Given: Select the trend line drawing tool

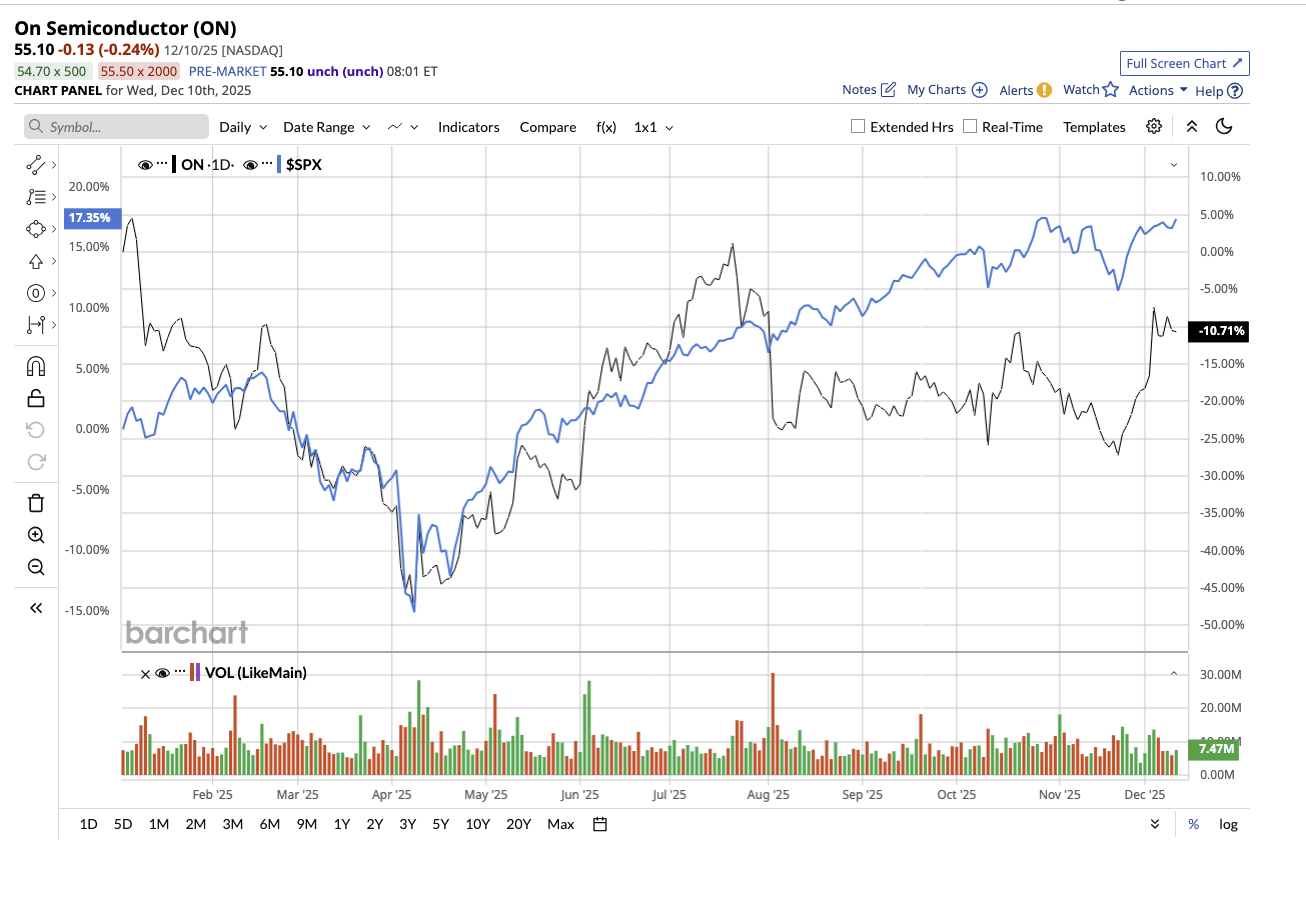Looking at the screenshot, I should click(36, 164).
